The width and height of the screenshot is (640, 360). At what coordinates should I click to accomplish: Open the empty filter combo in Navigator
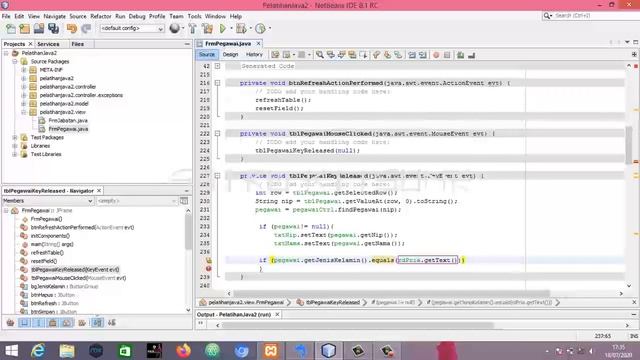[x=137, y=201]
